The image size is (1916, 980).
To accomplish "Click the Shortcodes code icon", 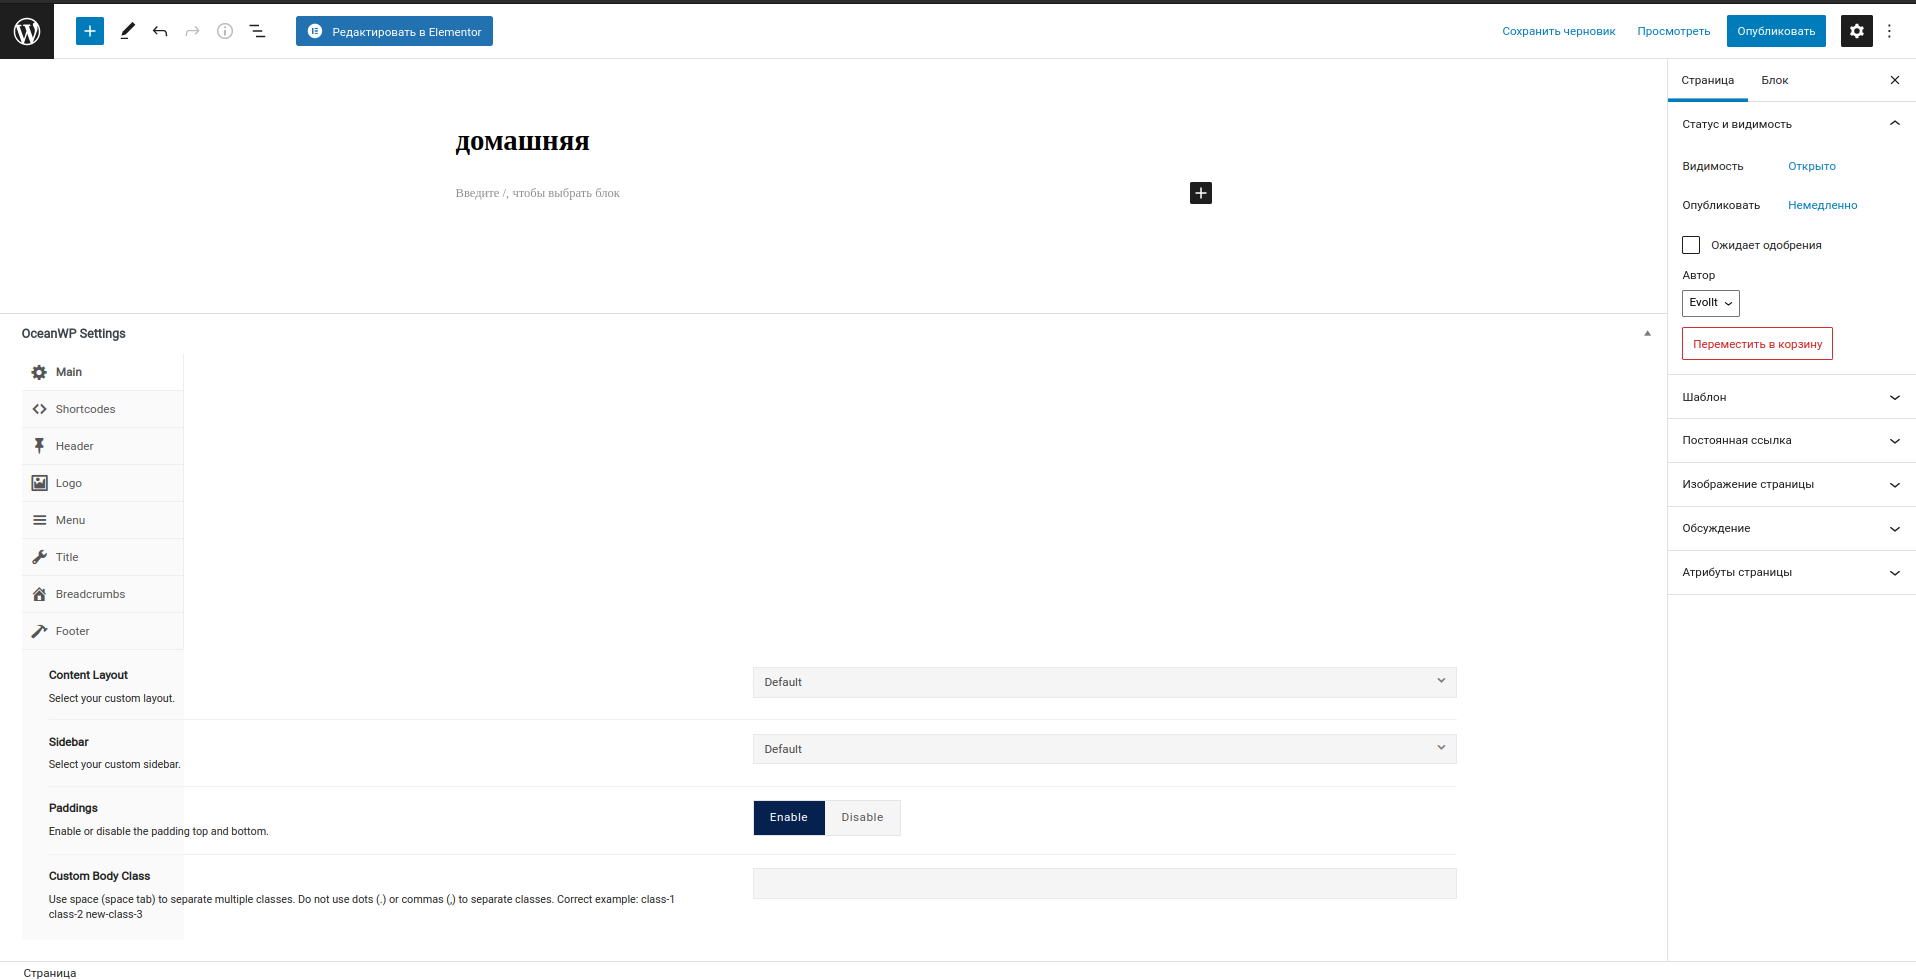I will [x=39, y=409].
